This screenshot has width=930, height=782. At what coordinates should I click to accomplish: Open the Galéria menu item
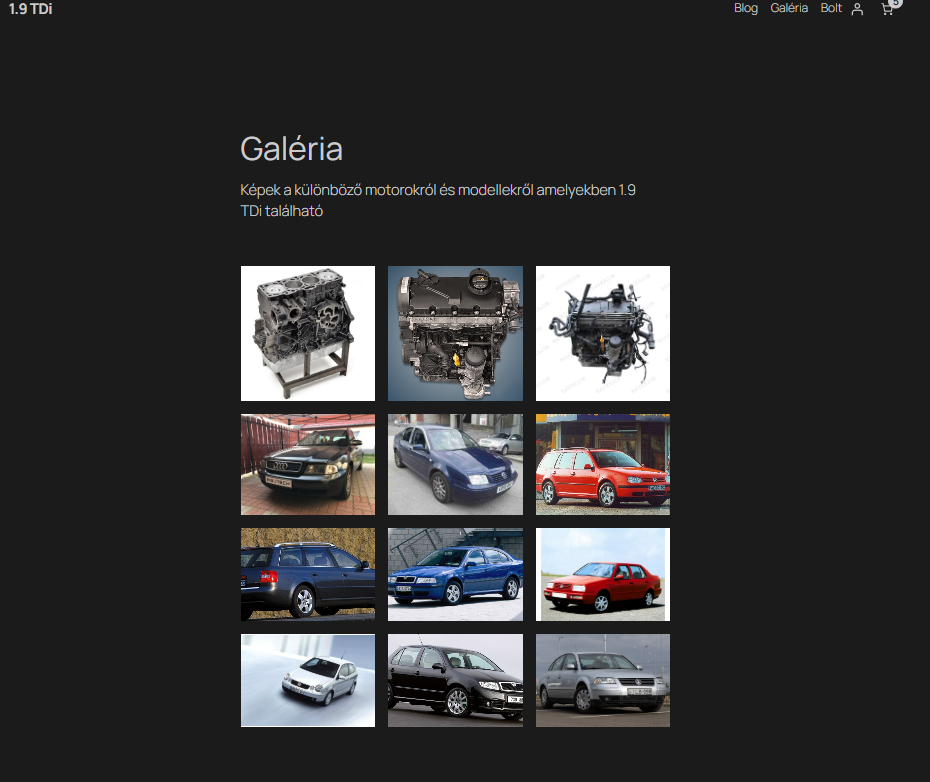click(x=789, y=8)
